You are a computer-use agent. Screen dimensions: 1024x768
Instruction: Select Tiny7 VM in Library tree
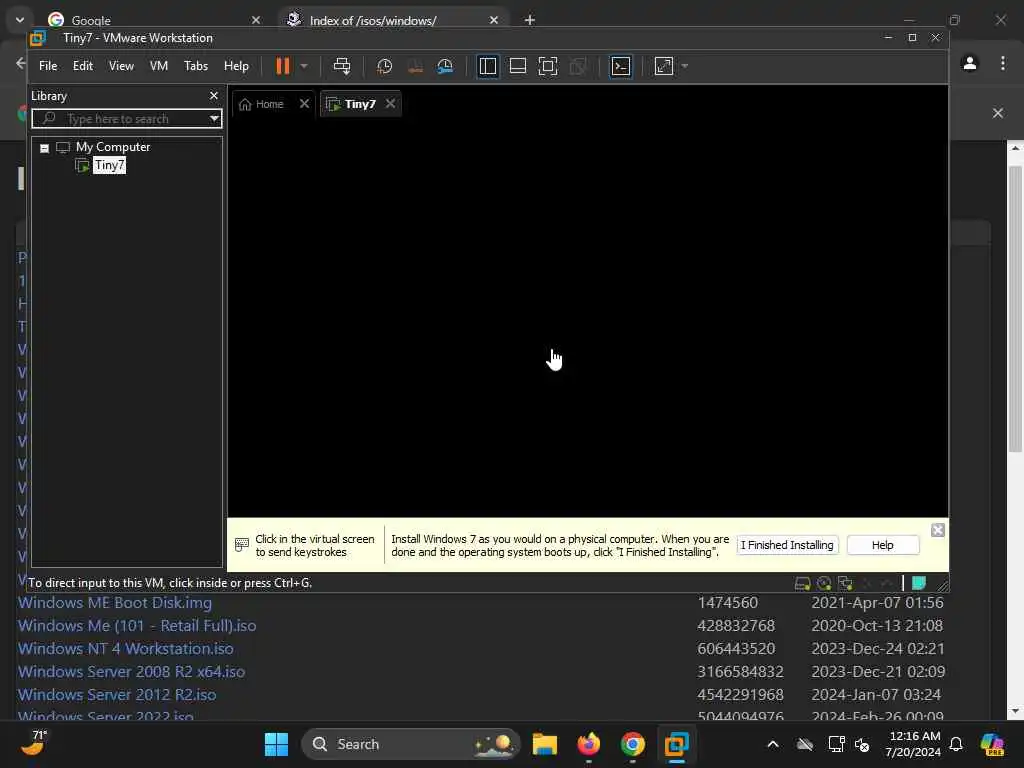pos(109,165)
